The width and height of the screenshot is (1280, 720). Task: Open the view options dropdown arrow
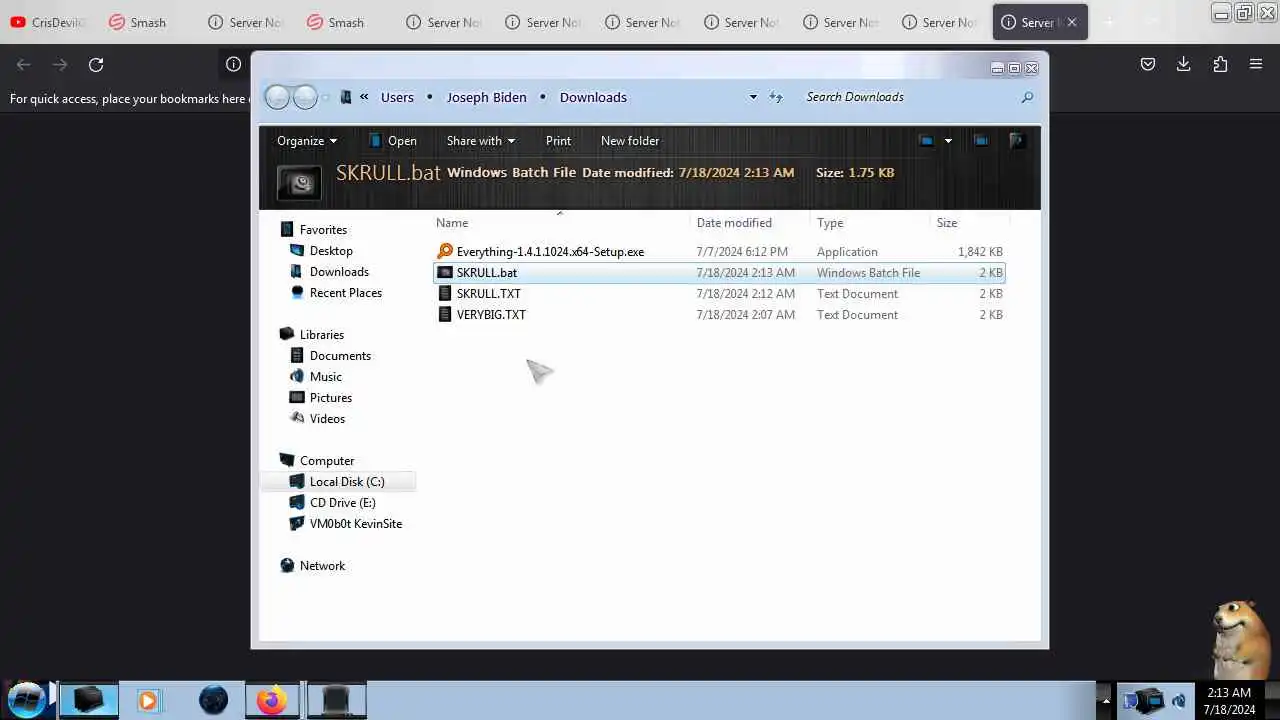[x=948, y=141]
